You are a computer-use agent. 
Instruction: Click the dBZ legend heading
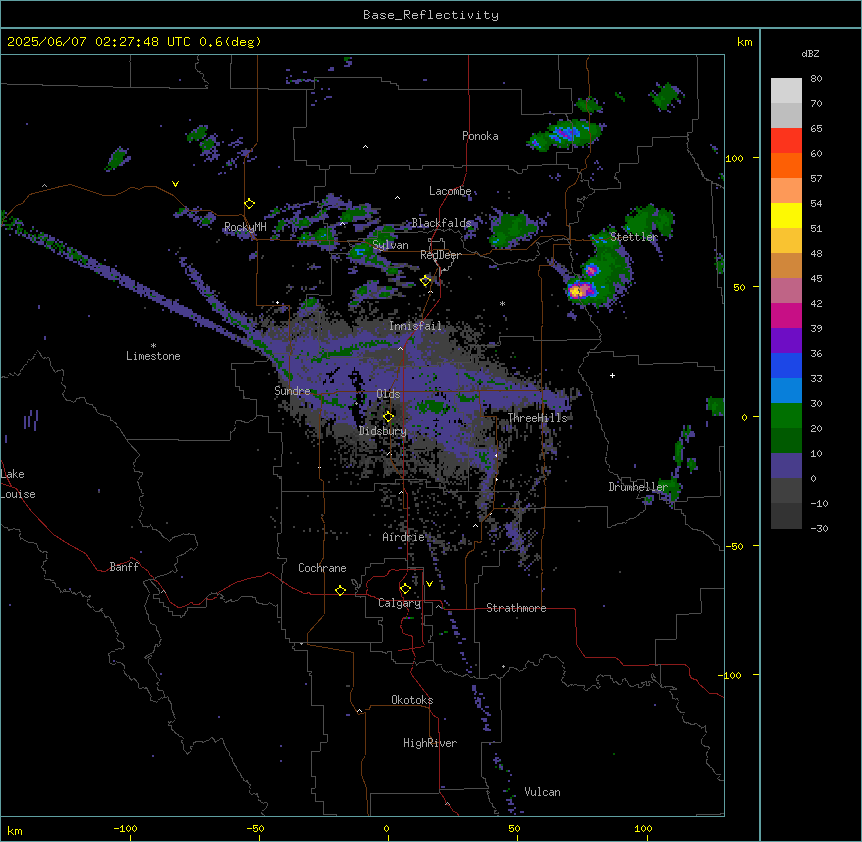click(x=810, y=53)
